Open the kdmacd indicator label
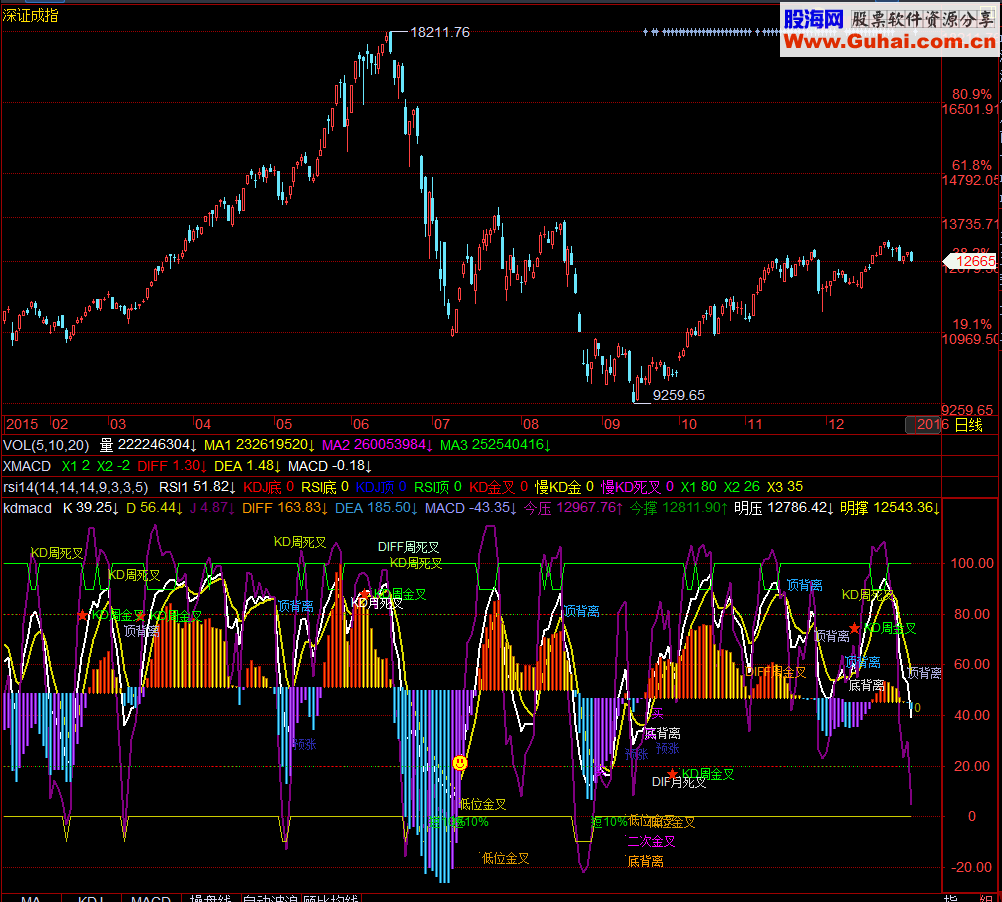Image resolution: width=1002 pixels, height=902 pixels. 27,508
